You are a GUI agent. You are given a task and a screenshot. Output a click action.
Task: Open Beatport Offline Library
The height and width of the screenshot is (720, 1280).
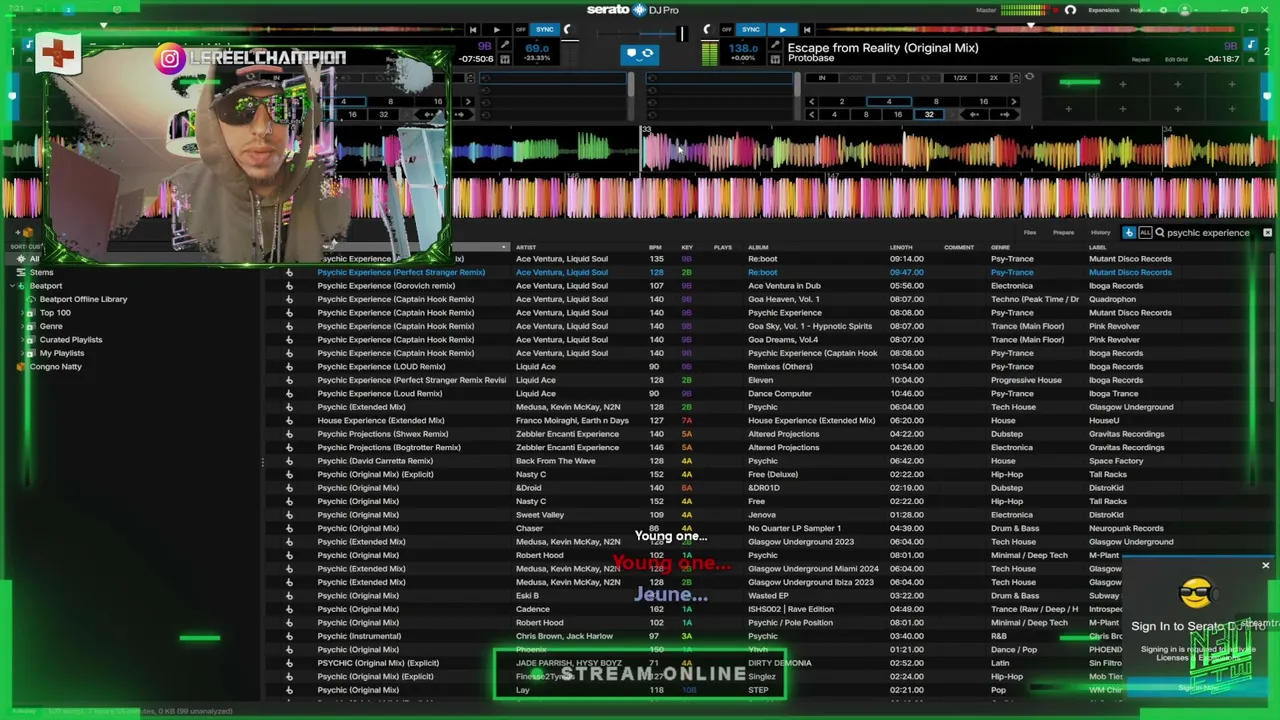[83, 299]
